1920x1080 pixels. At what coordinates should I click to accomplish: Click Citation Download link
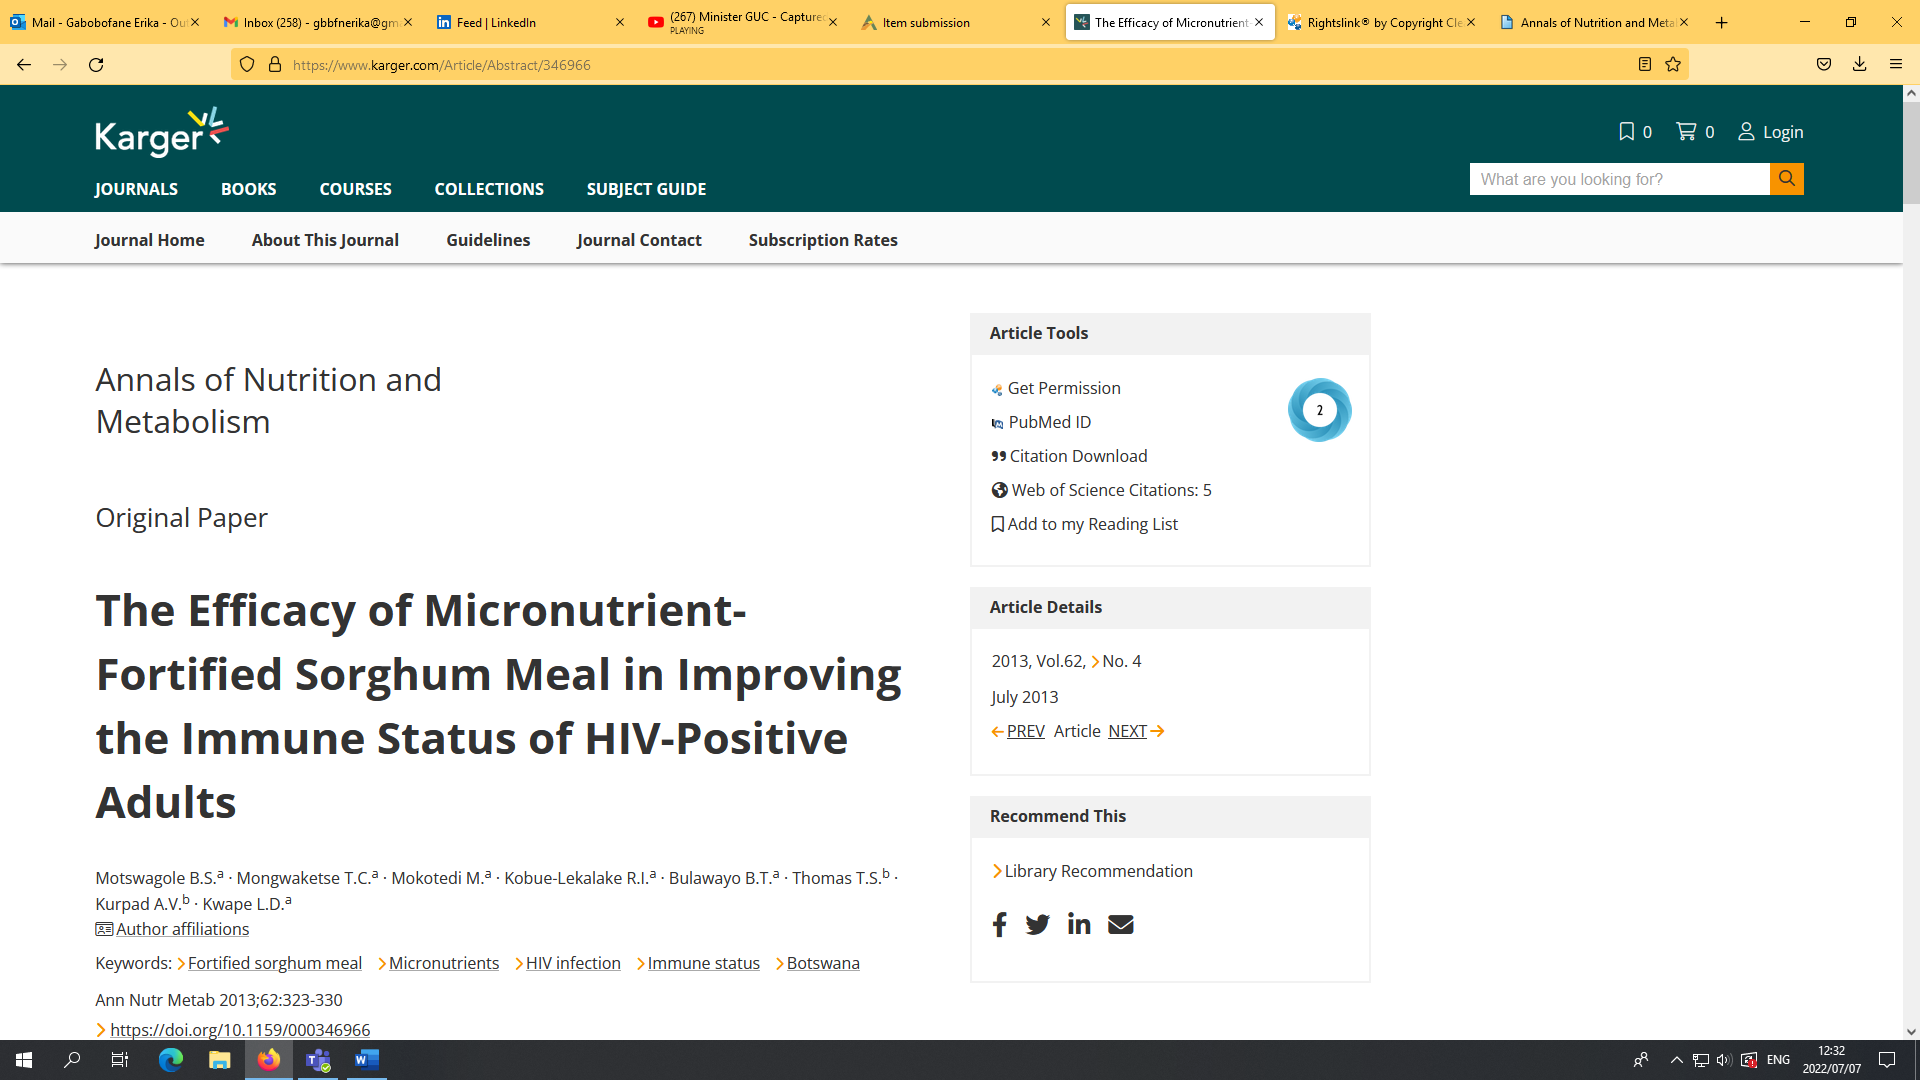[1078, 456]
